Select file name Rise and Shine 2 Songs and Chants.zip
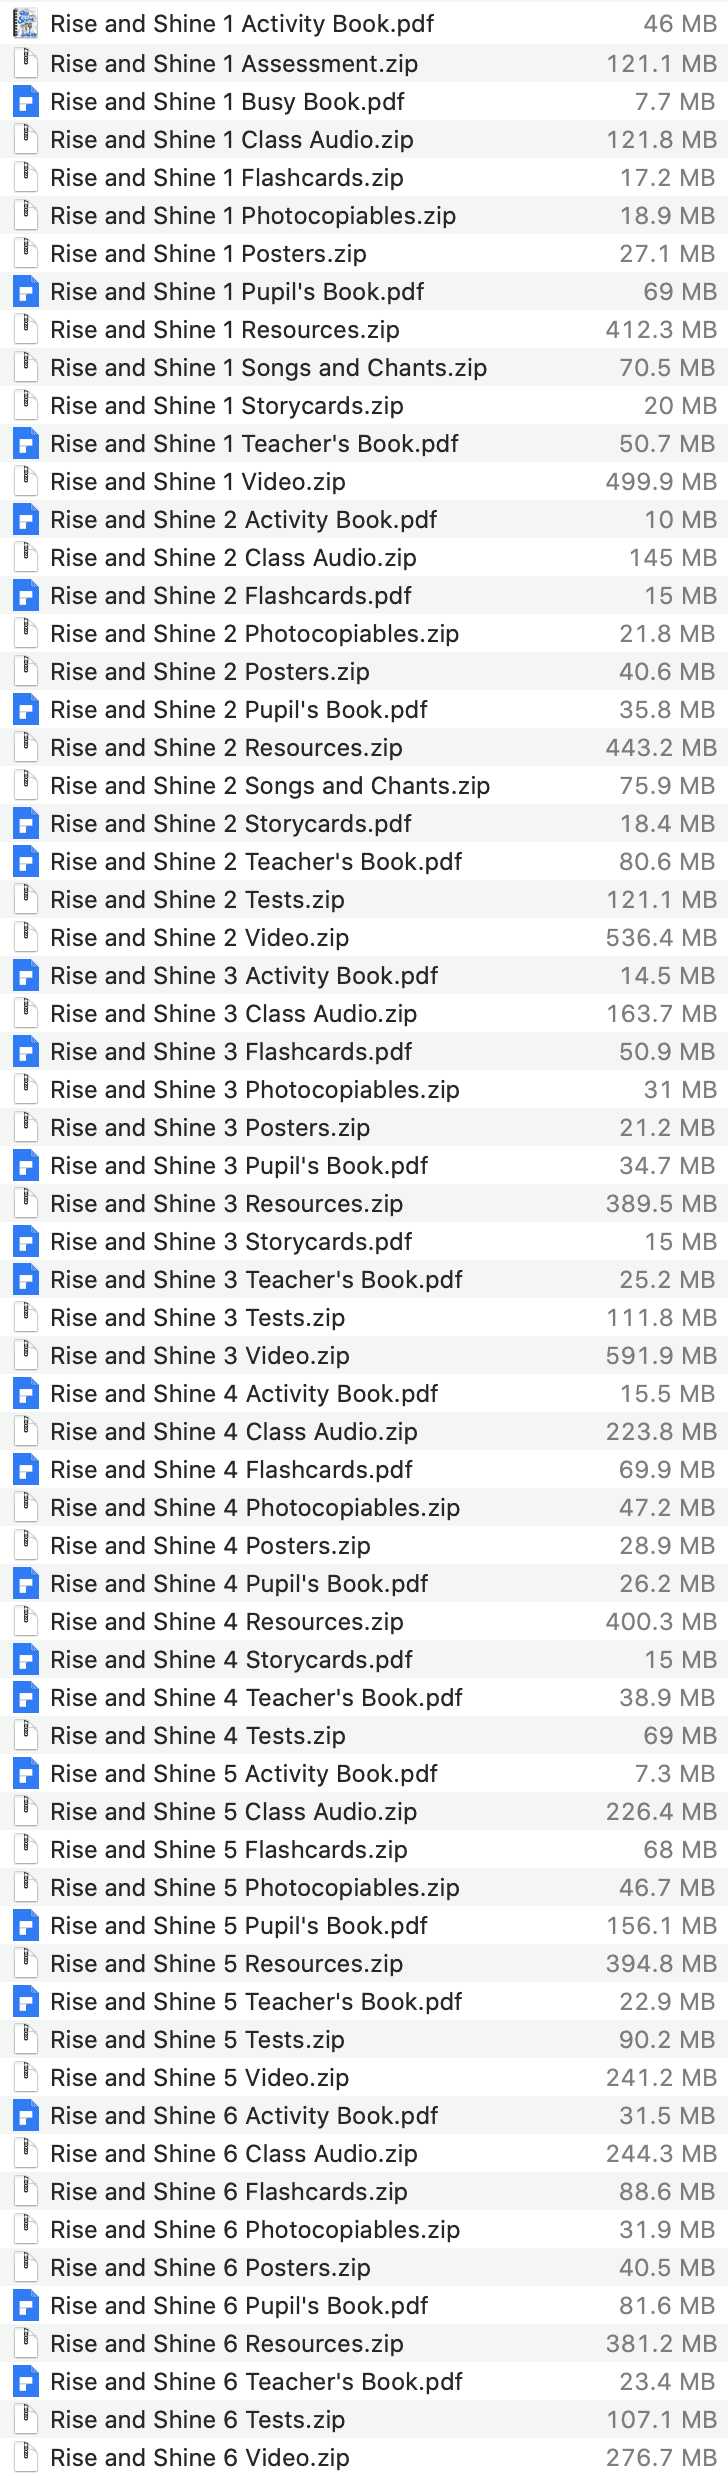Image resolution: width=728 pixels, height=2476 pixels. (270, 786)
